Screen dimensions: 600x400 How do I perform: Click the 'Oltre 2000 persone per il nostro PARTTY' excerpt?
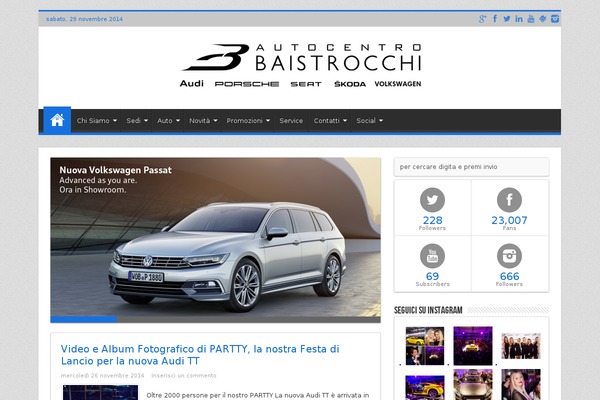(x=258, y=395)
